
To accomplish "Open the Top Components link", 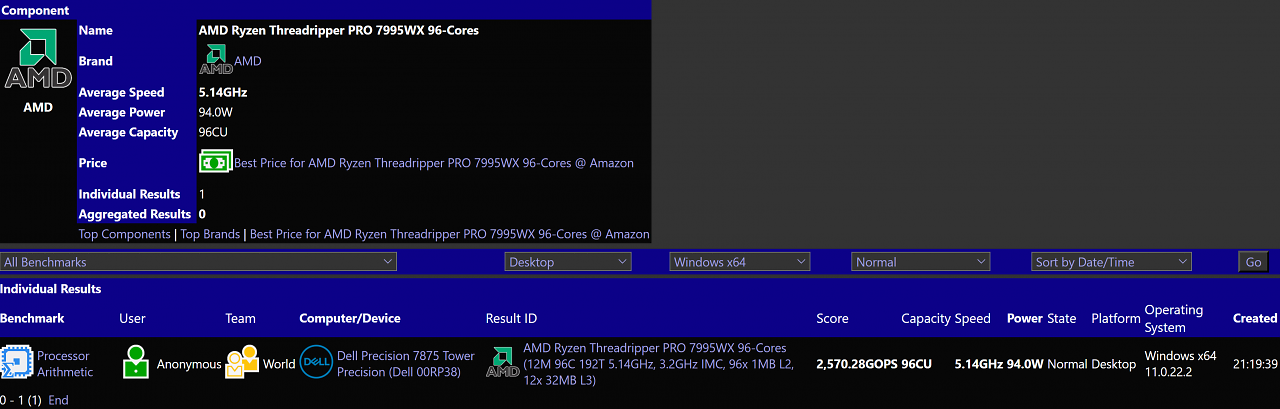I will 125,234.
